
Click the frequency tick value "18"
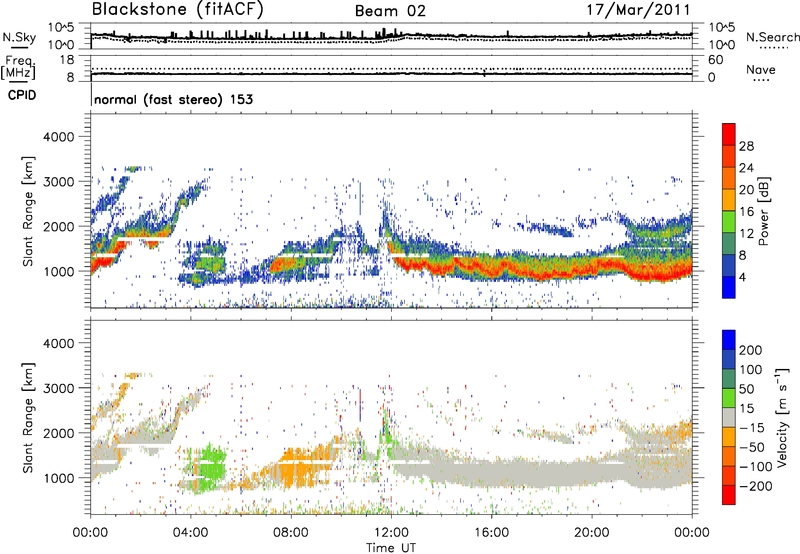click(67, 60)
